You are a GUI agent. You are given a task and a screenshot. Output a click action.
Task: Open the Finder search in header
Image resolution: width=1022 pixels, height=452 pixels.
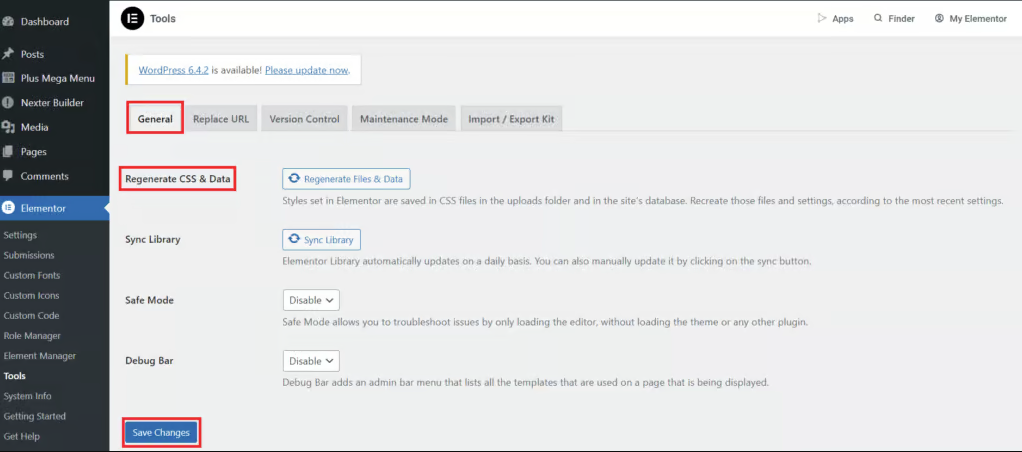[x=894, y=18]
